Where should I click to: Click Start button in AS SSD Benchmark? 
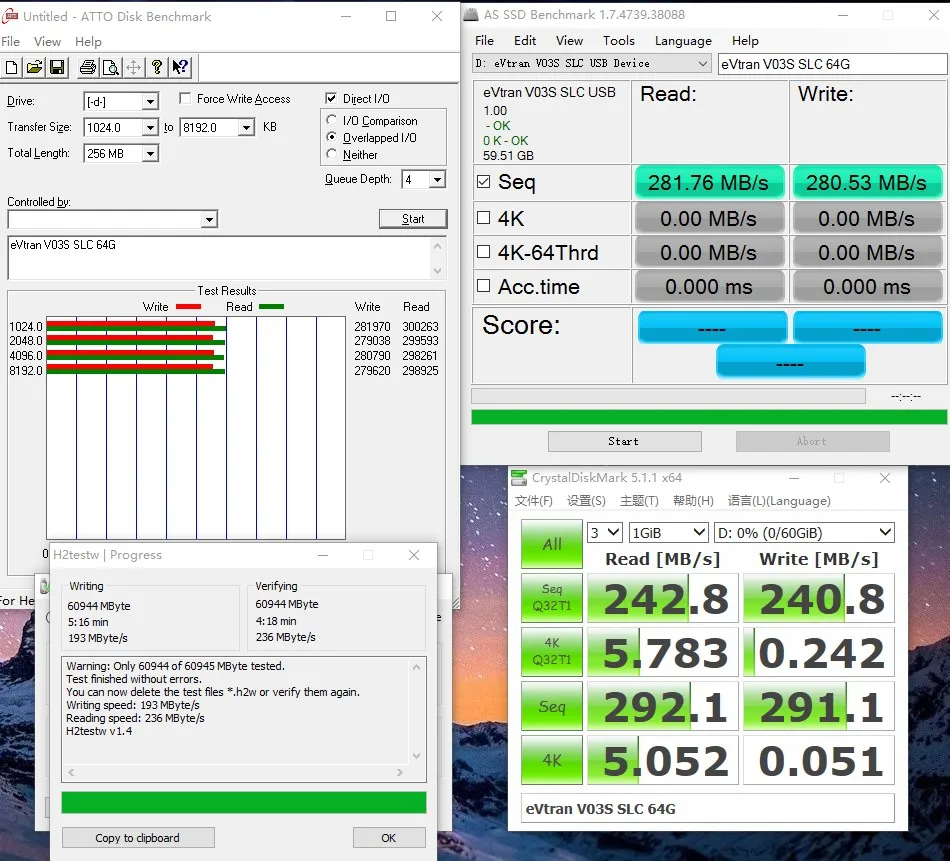(x=625, y=441)
